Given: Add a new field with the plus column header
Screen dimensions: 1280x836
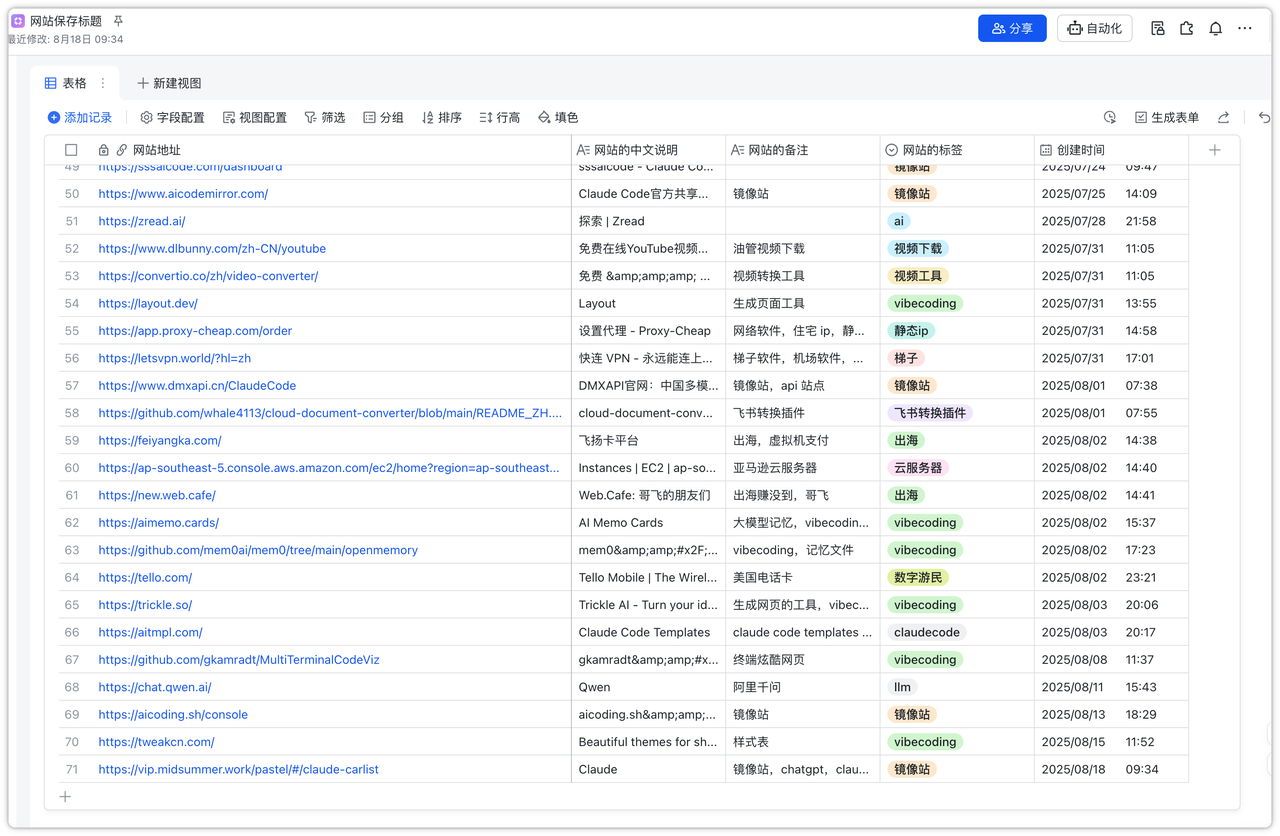Looking at the screenshot, I should (1214, 150).
